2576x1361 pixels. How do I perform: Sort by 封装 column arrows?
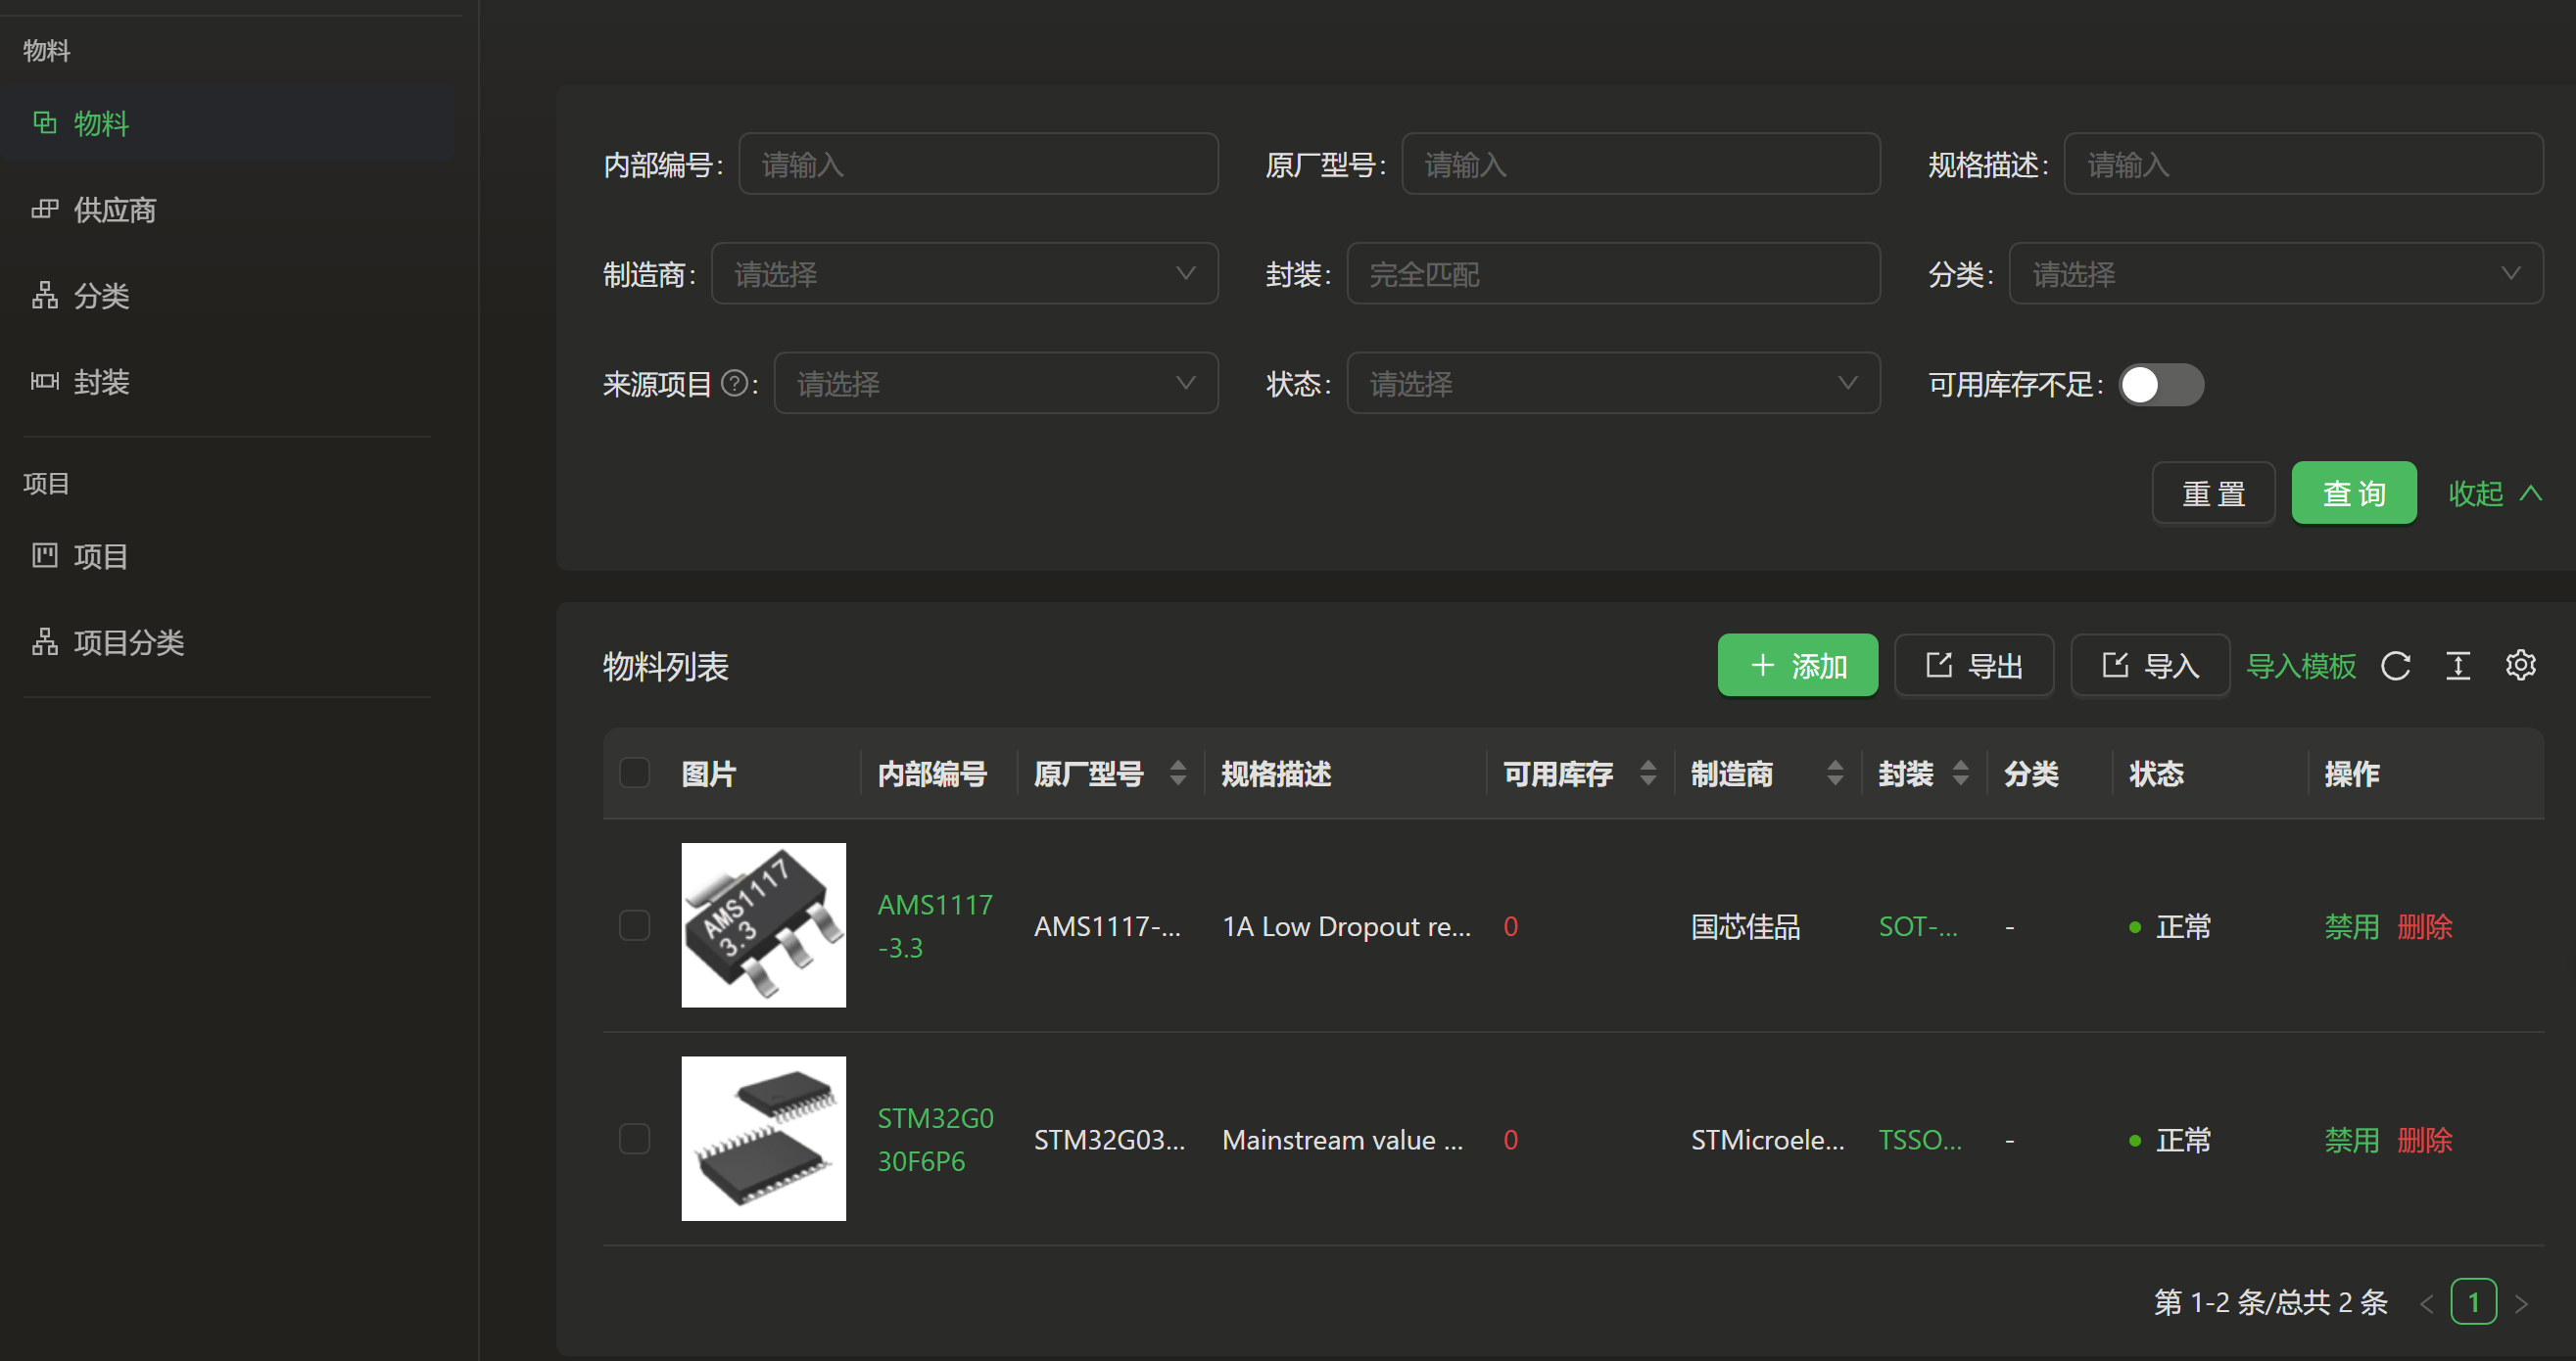1960,773
